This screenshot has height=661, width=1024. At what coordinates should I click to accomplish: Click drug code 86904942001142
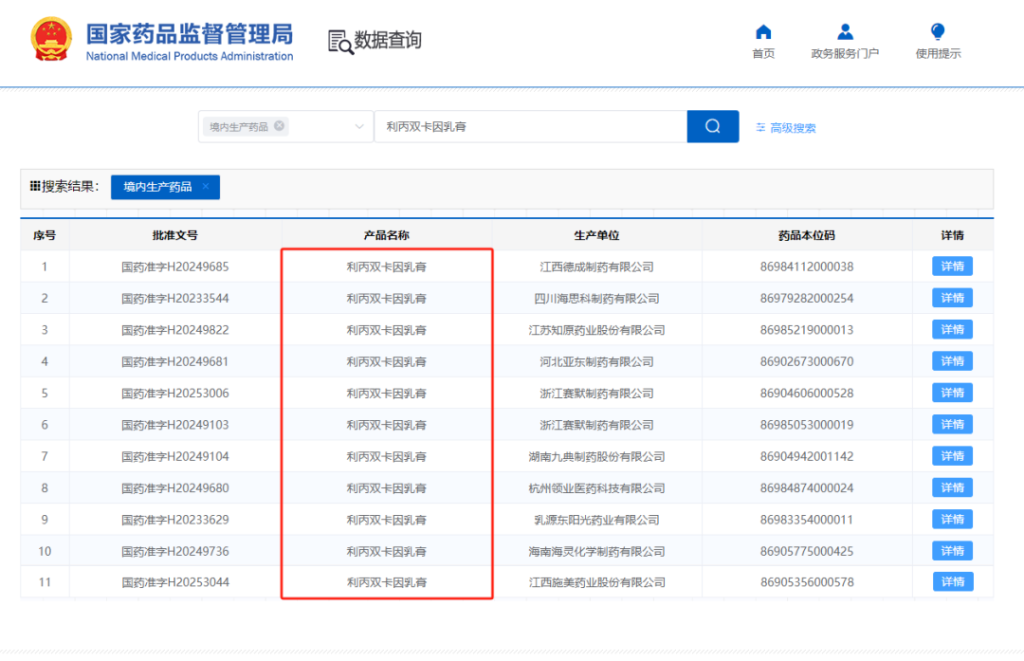[807, 457]
